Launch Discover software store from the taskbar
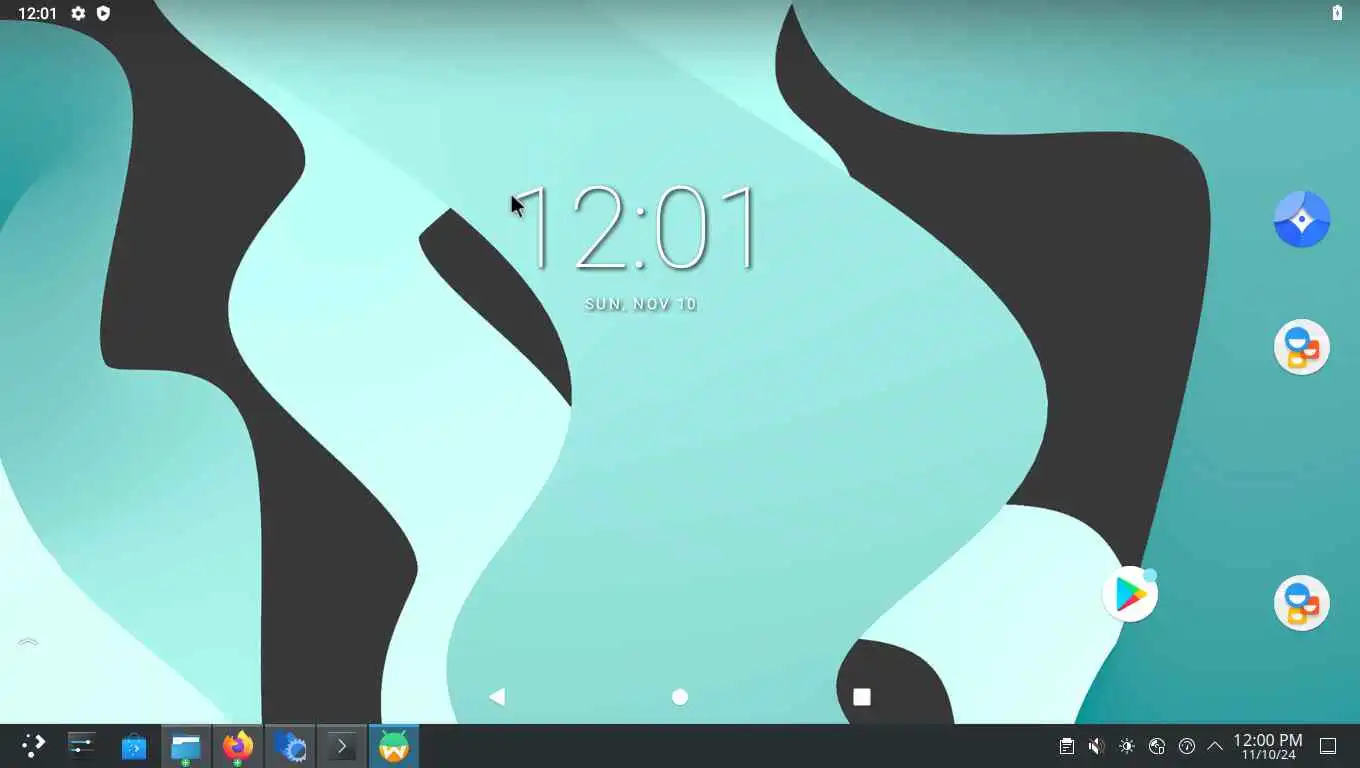This screenshot has width=1360, height=768. click(x=134, y=746)
